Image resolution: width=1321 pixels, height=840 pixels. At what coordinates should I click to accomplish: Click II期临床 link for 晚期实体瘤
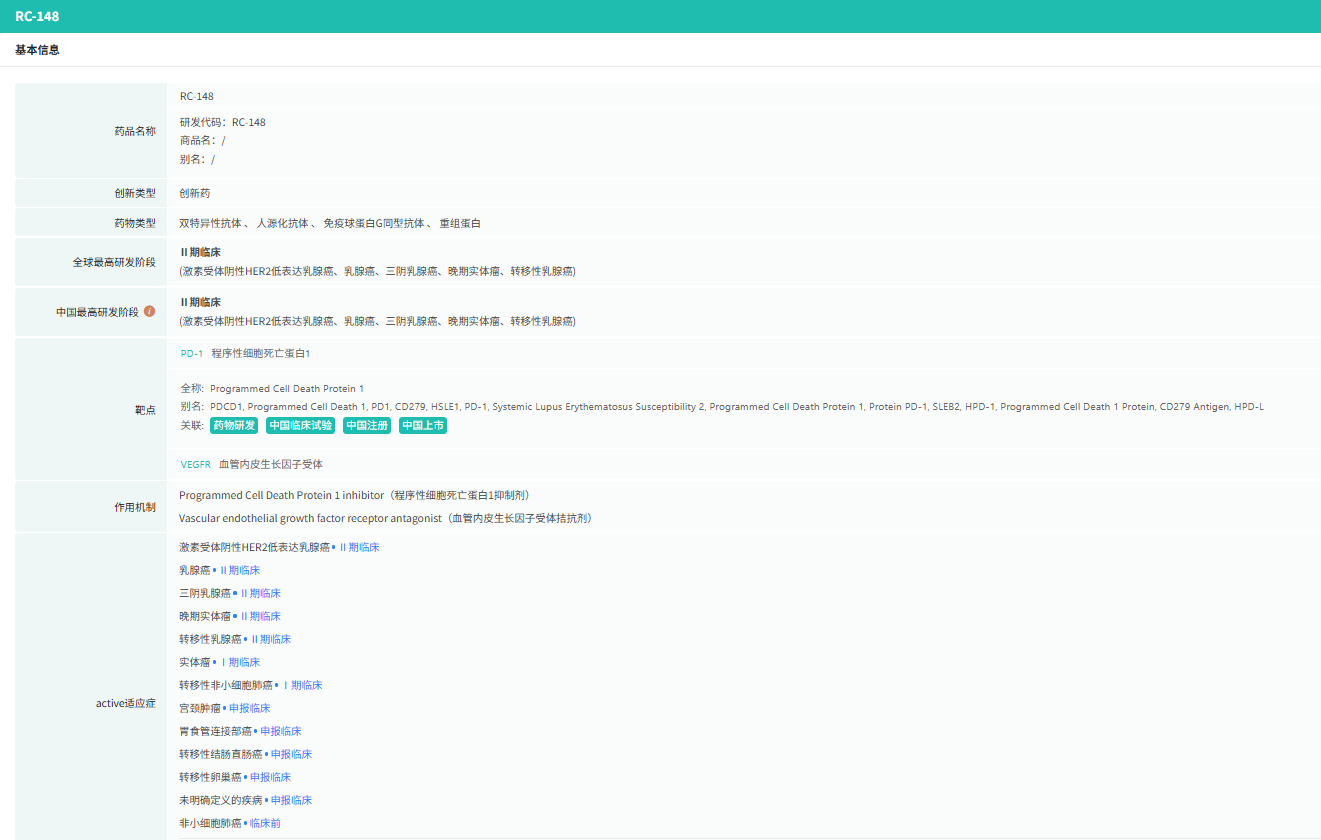click(260, 617)
